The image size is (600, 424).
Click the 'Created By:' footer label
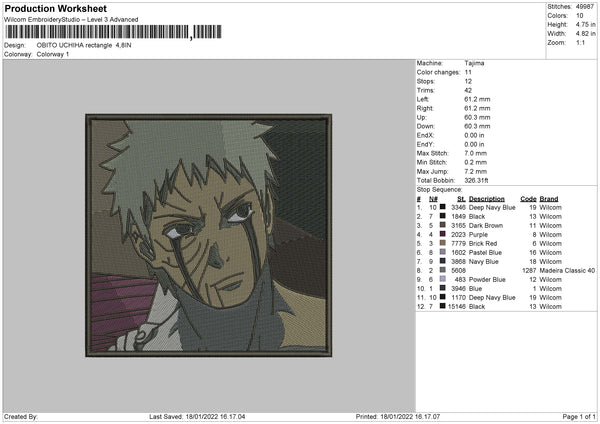pyautogui.click(x=21, y=417)
